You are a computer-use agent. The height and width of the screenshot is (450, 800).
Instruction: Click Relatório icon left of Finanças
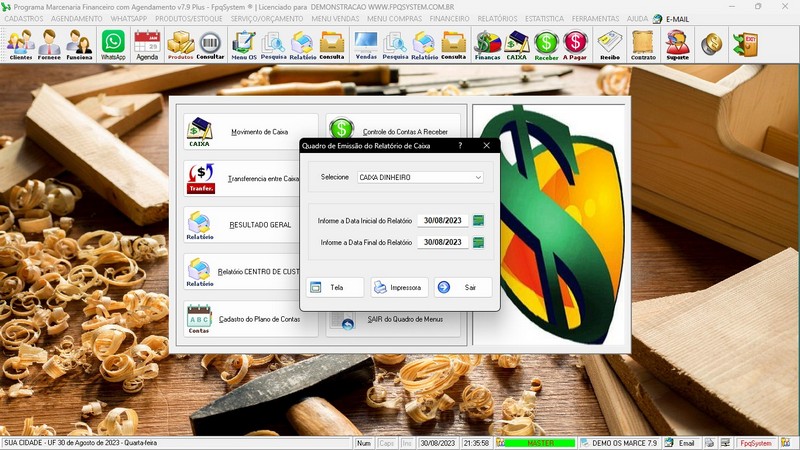[424, 44]
